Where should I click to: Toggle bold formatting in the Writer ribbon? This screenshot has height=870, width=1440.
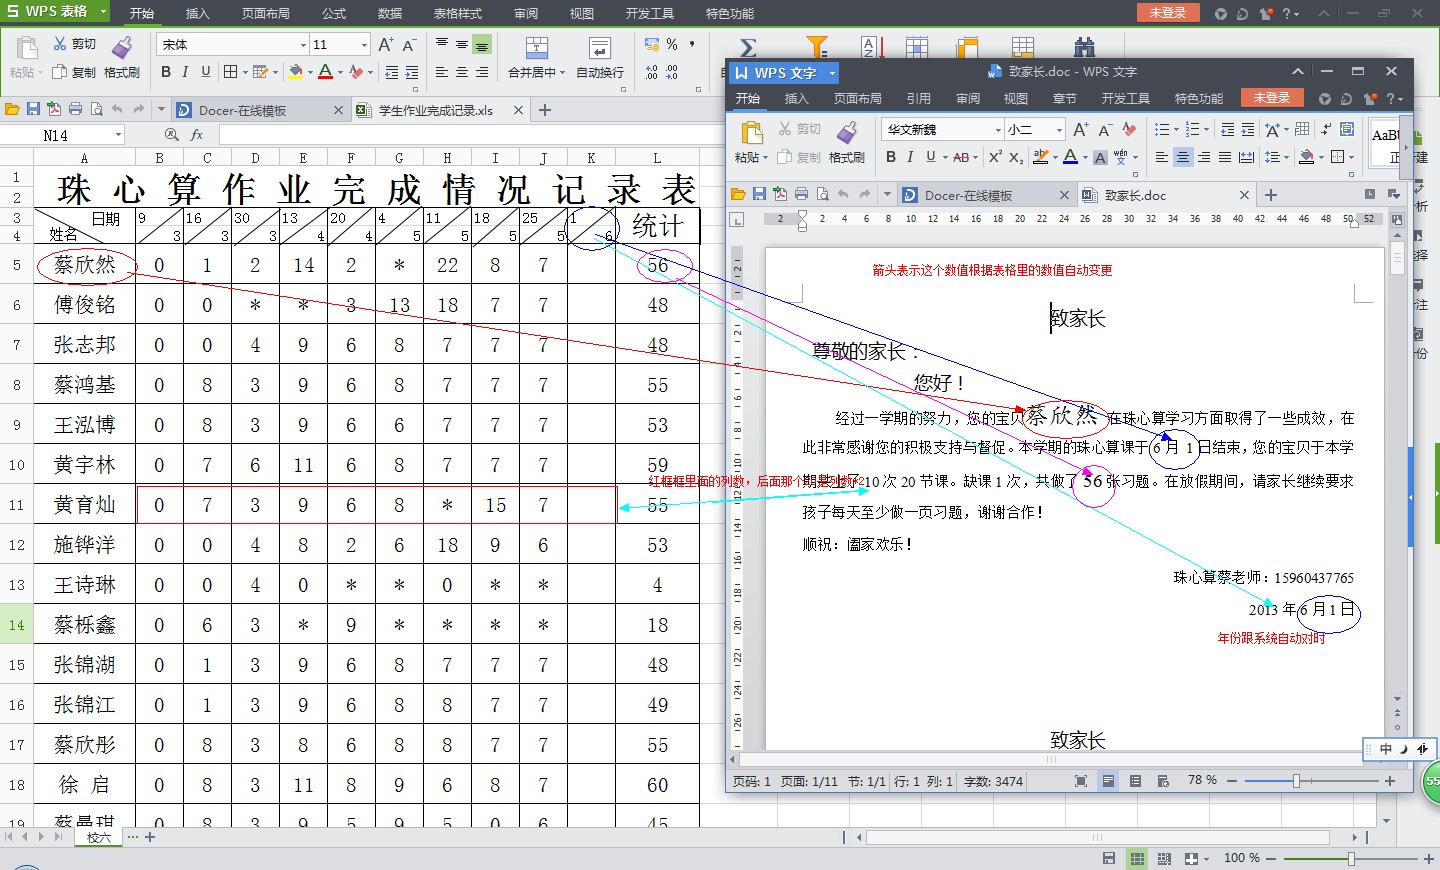pos(890,156)
